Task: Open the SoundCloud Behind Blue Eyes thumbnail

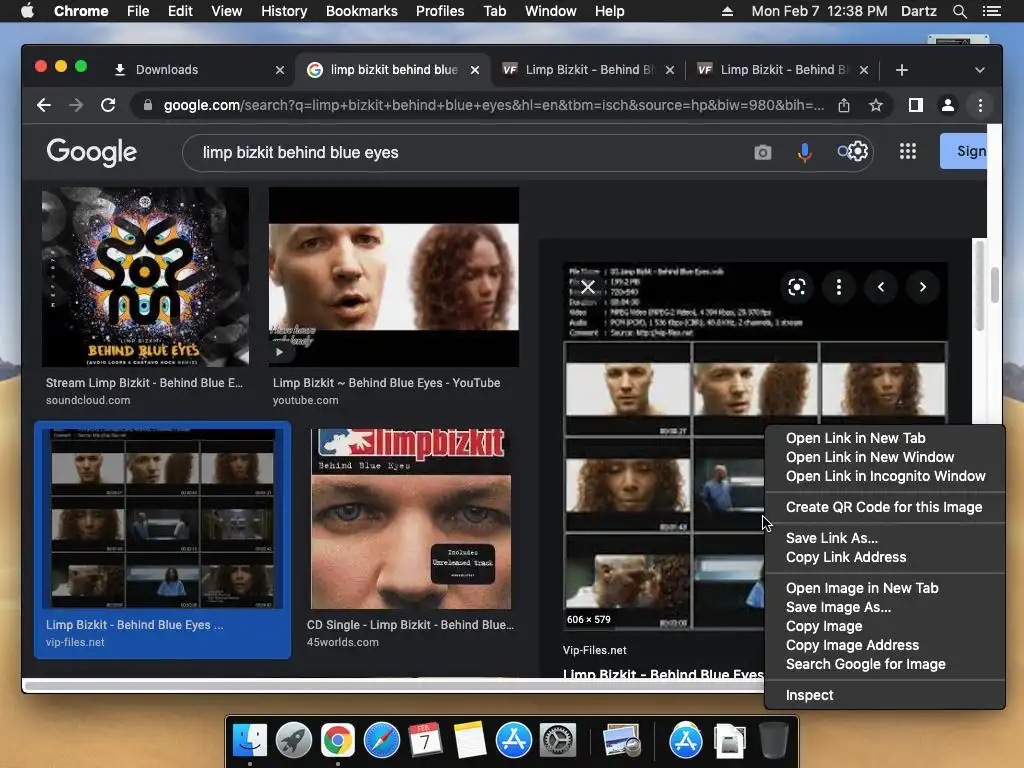Action: click(x=145, y=277)
